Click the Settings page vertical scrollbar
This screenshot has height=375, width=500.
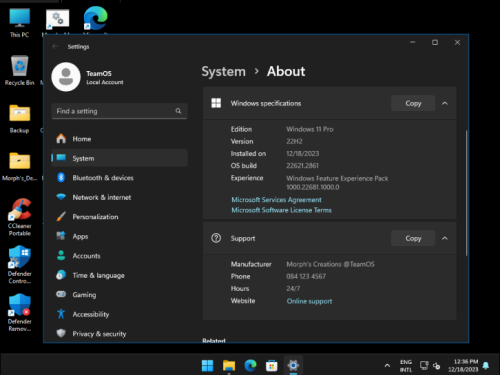466,193
